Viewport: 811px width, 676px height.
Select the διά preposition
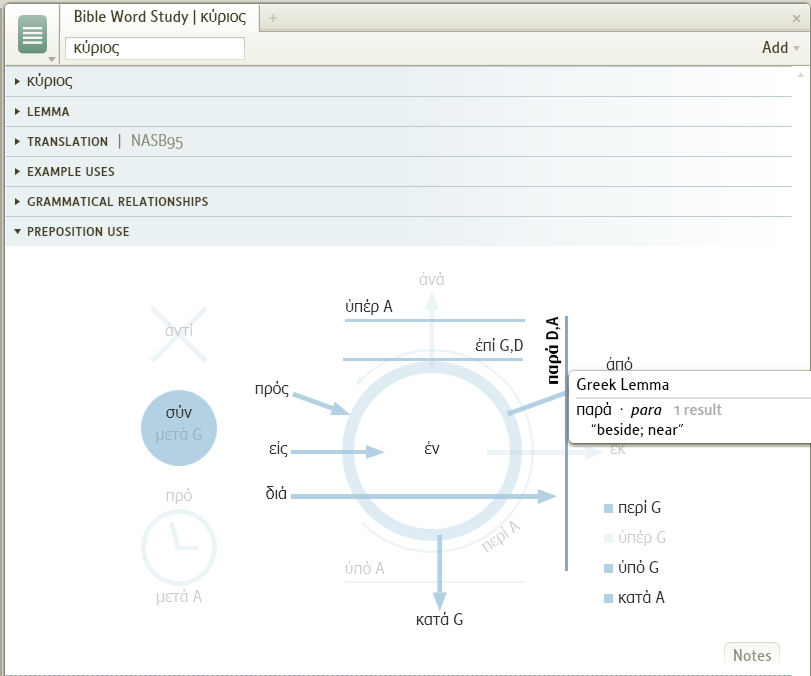[x=276, y=493]
